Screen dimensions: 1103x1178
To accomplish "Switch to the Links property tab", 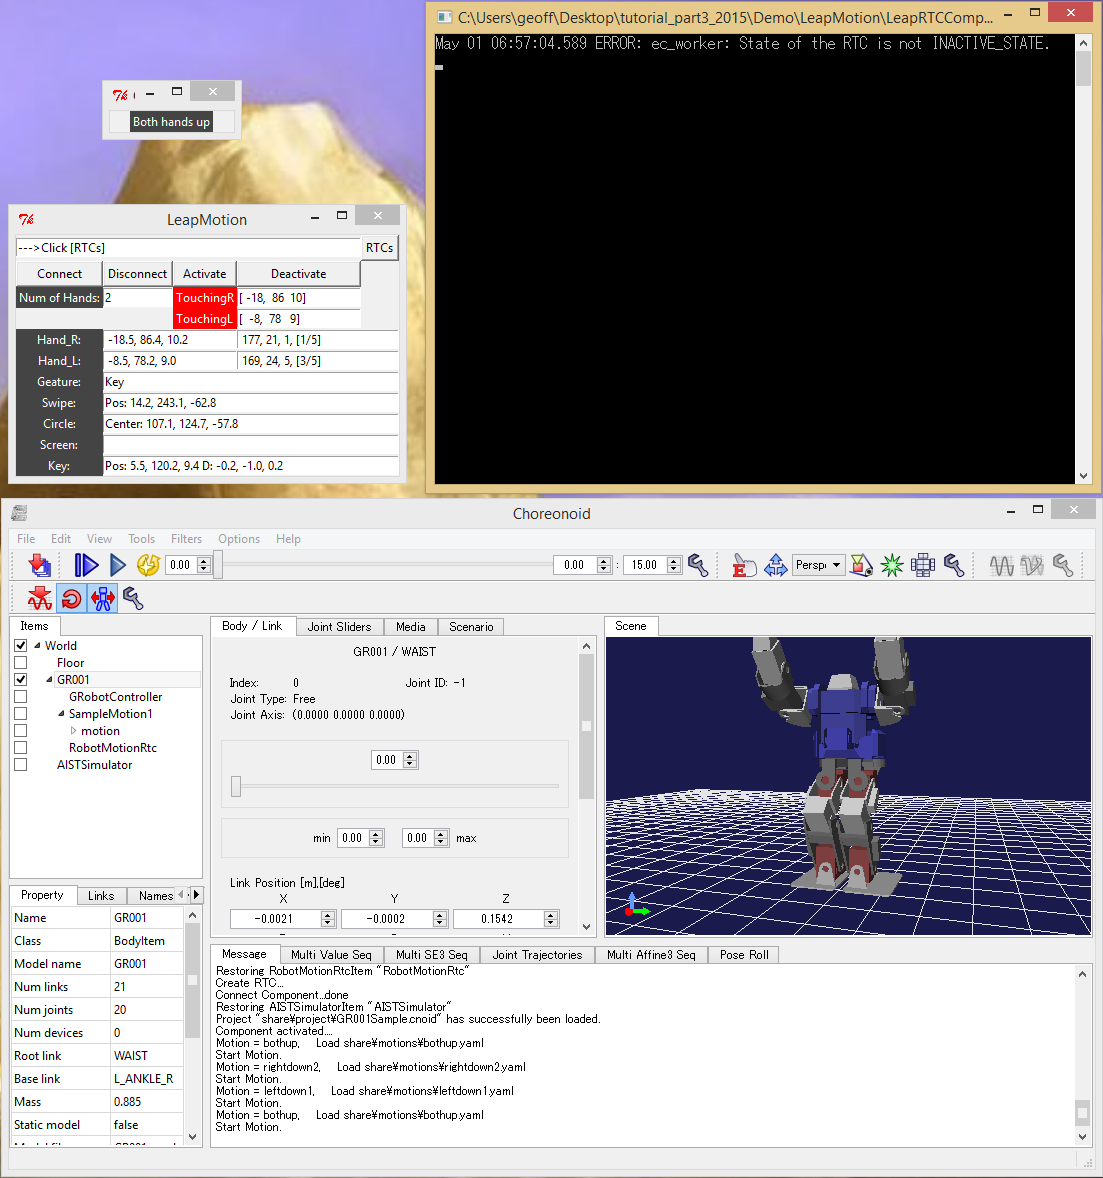I will [x=101, y=896].
